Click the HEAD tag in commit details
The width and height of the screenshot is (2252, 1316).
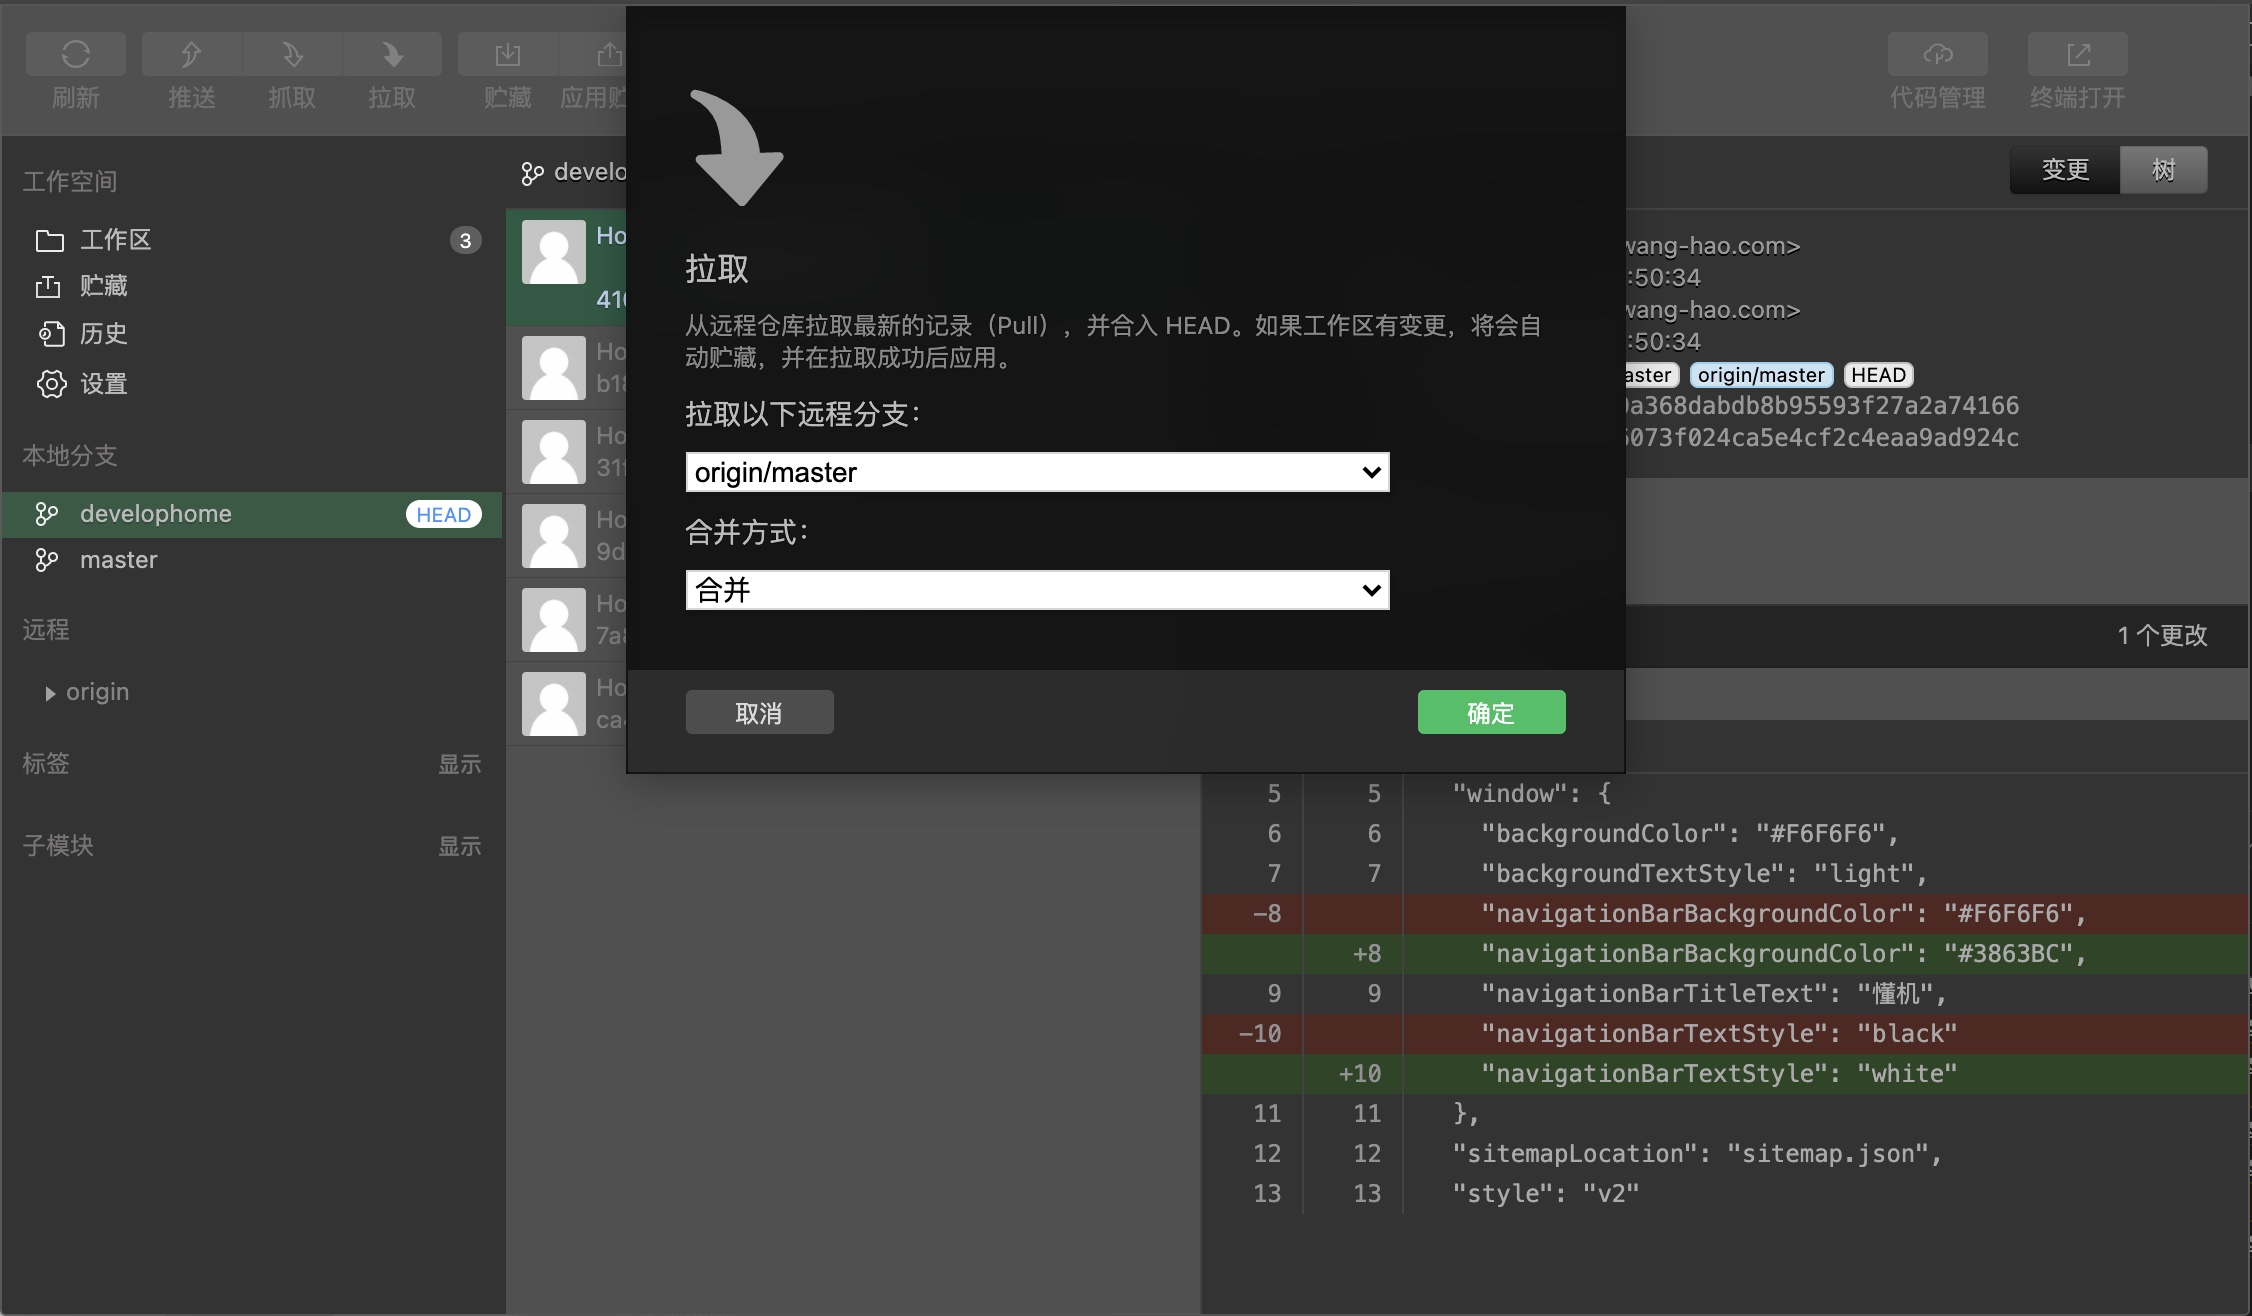click(1878, 375)
